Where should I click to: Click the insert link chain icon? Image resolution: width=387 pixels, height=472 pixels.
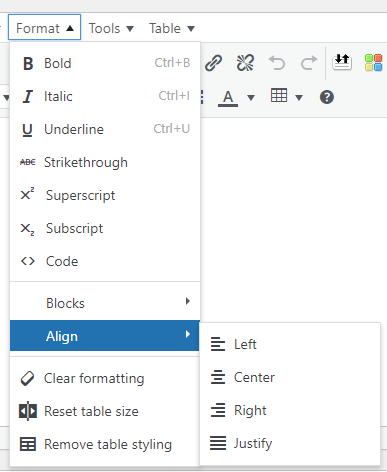213,63
